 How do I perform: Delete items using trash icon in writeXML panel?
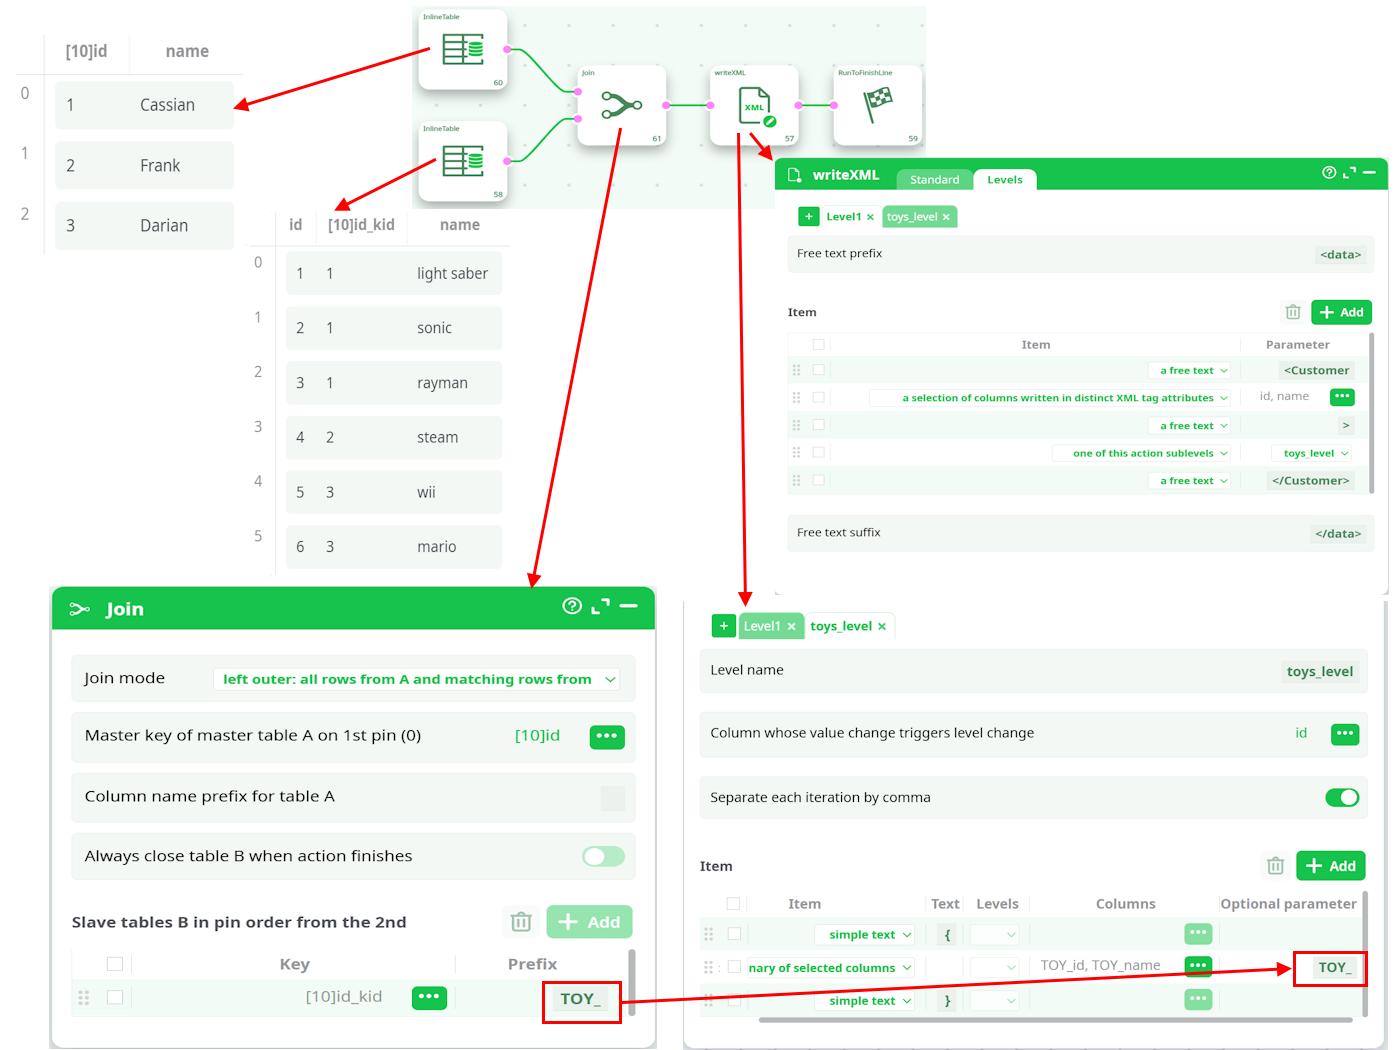click(x=1292, y=312)
